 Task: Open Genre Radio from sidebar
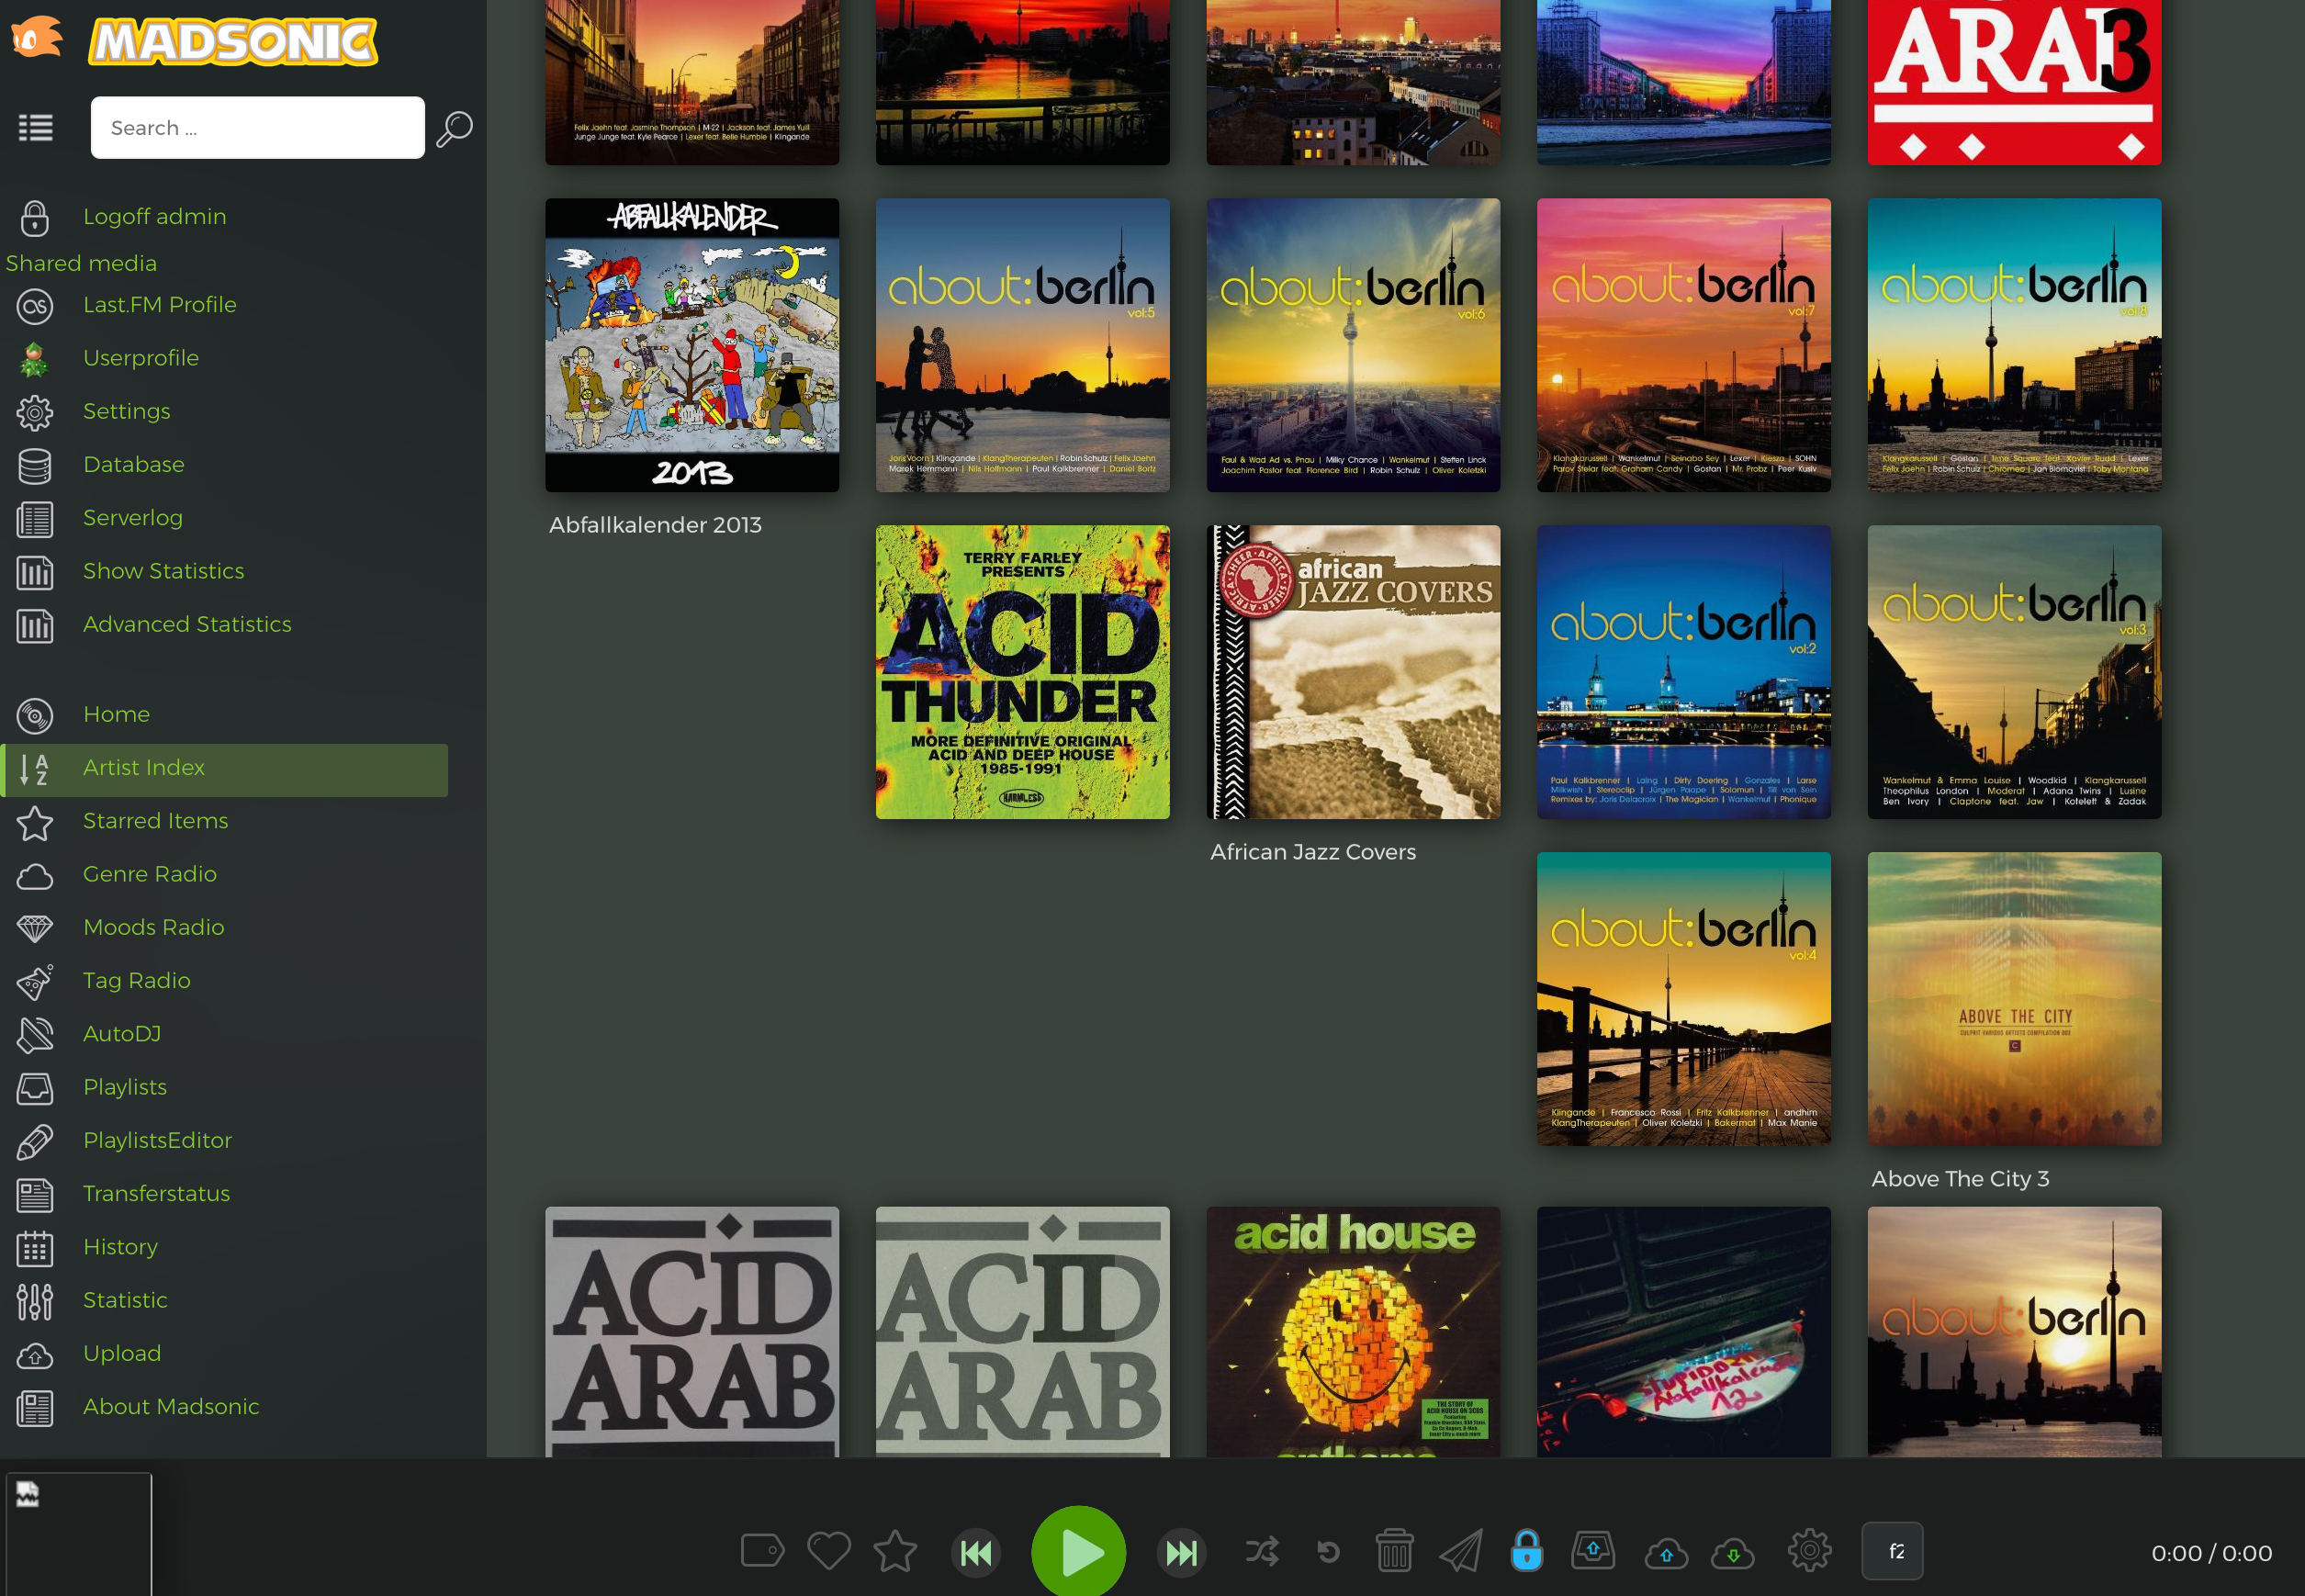150,874
